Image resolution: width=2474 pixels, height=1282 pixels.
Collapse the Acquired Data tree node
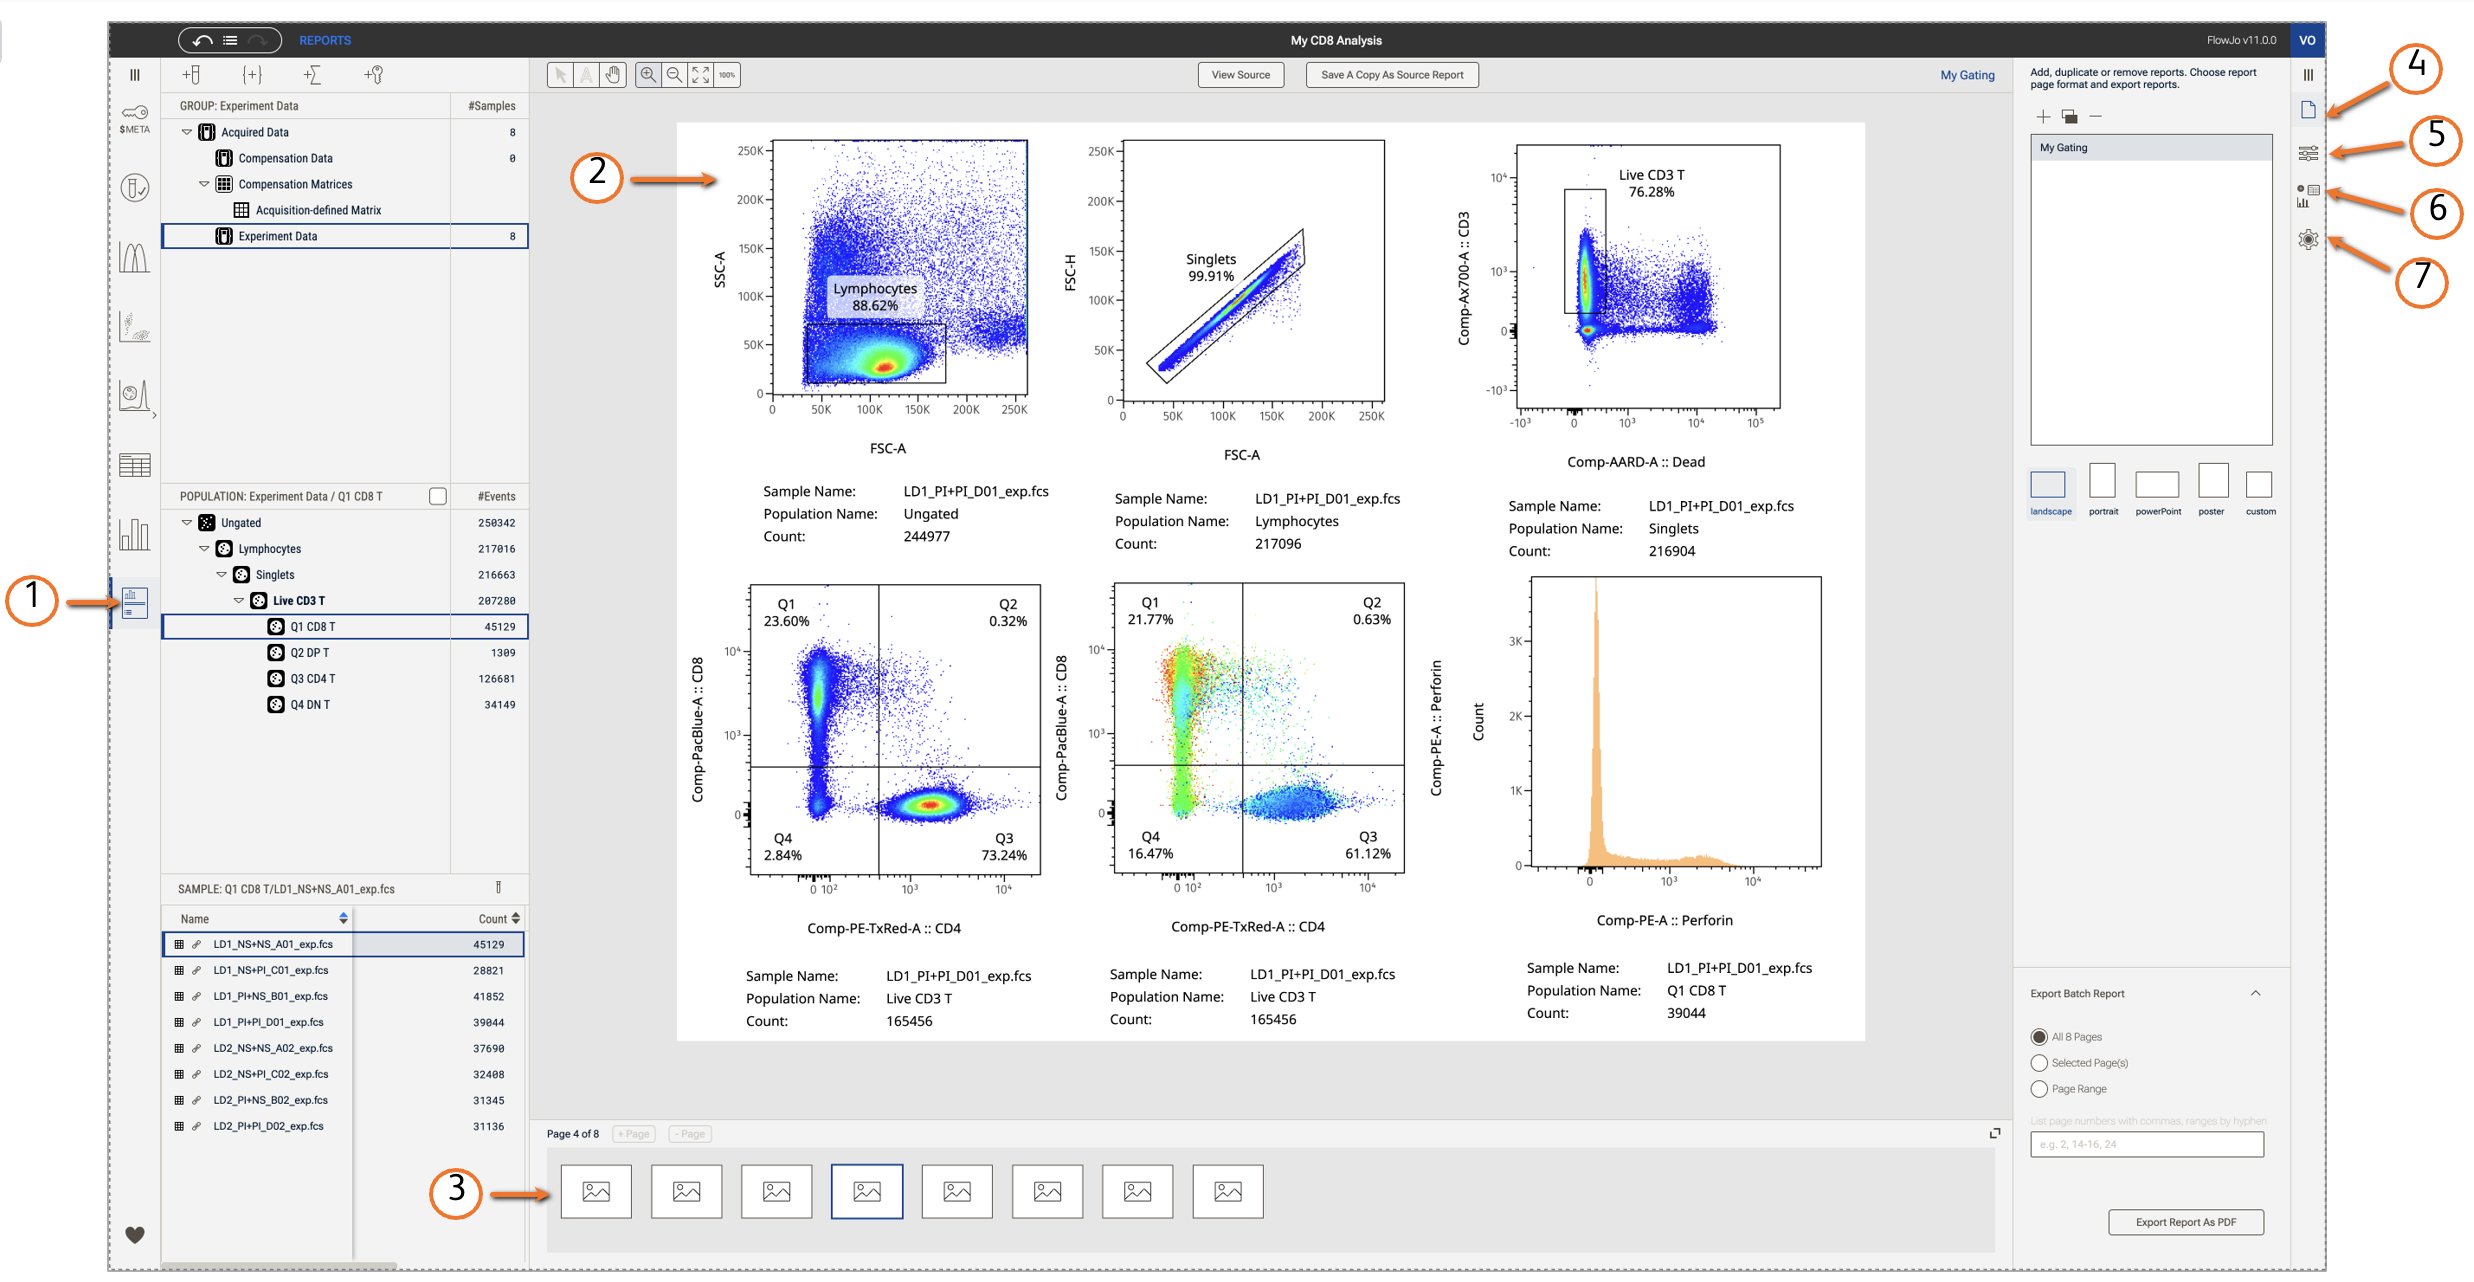[187, 132]
